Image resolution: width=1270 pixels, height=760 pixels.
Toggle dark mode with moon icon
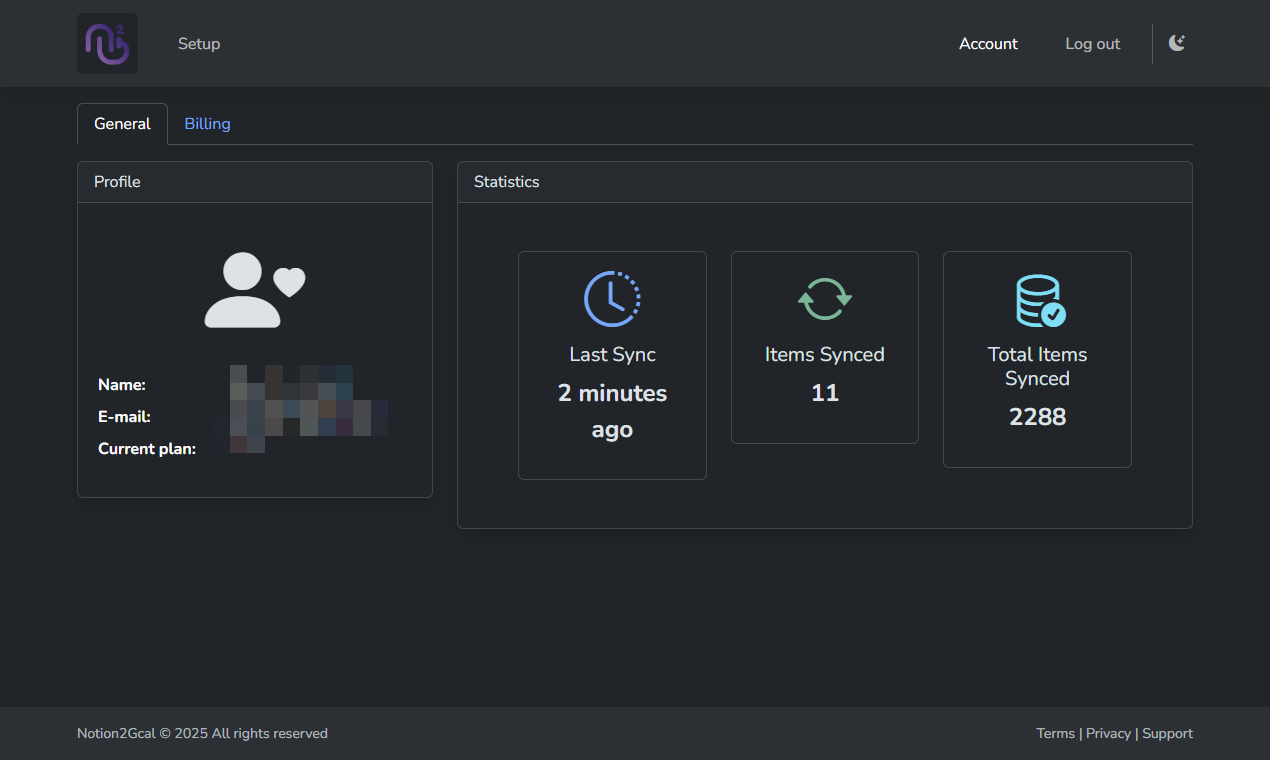coord(1177,43)
